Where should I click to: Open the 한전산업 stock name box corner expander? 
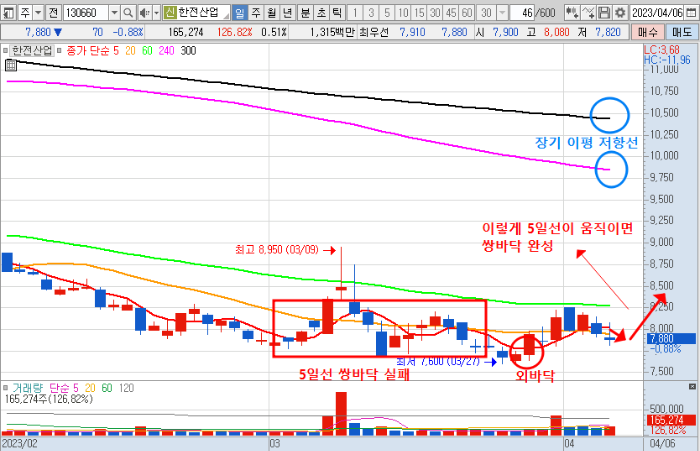click(x=227, y=17)
